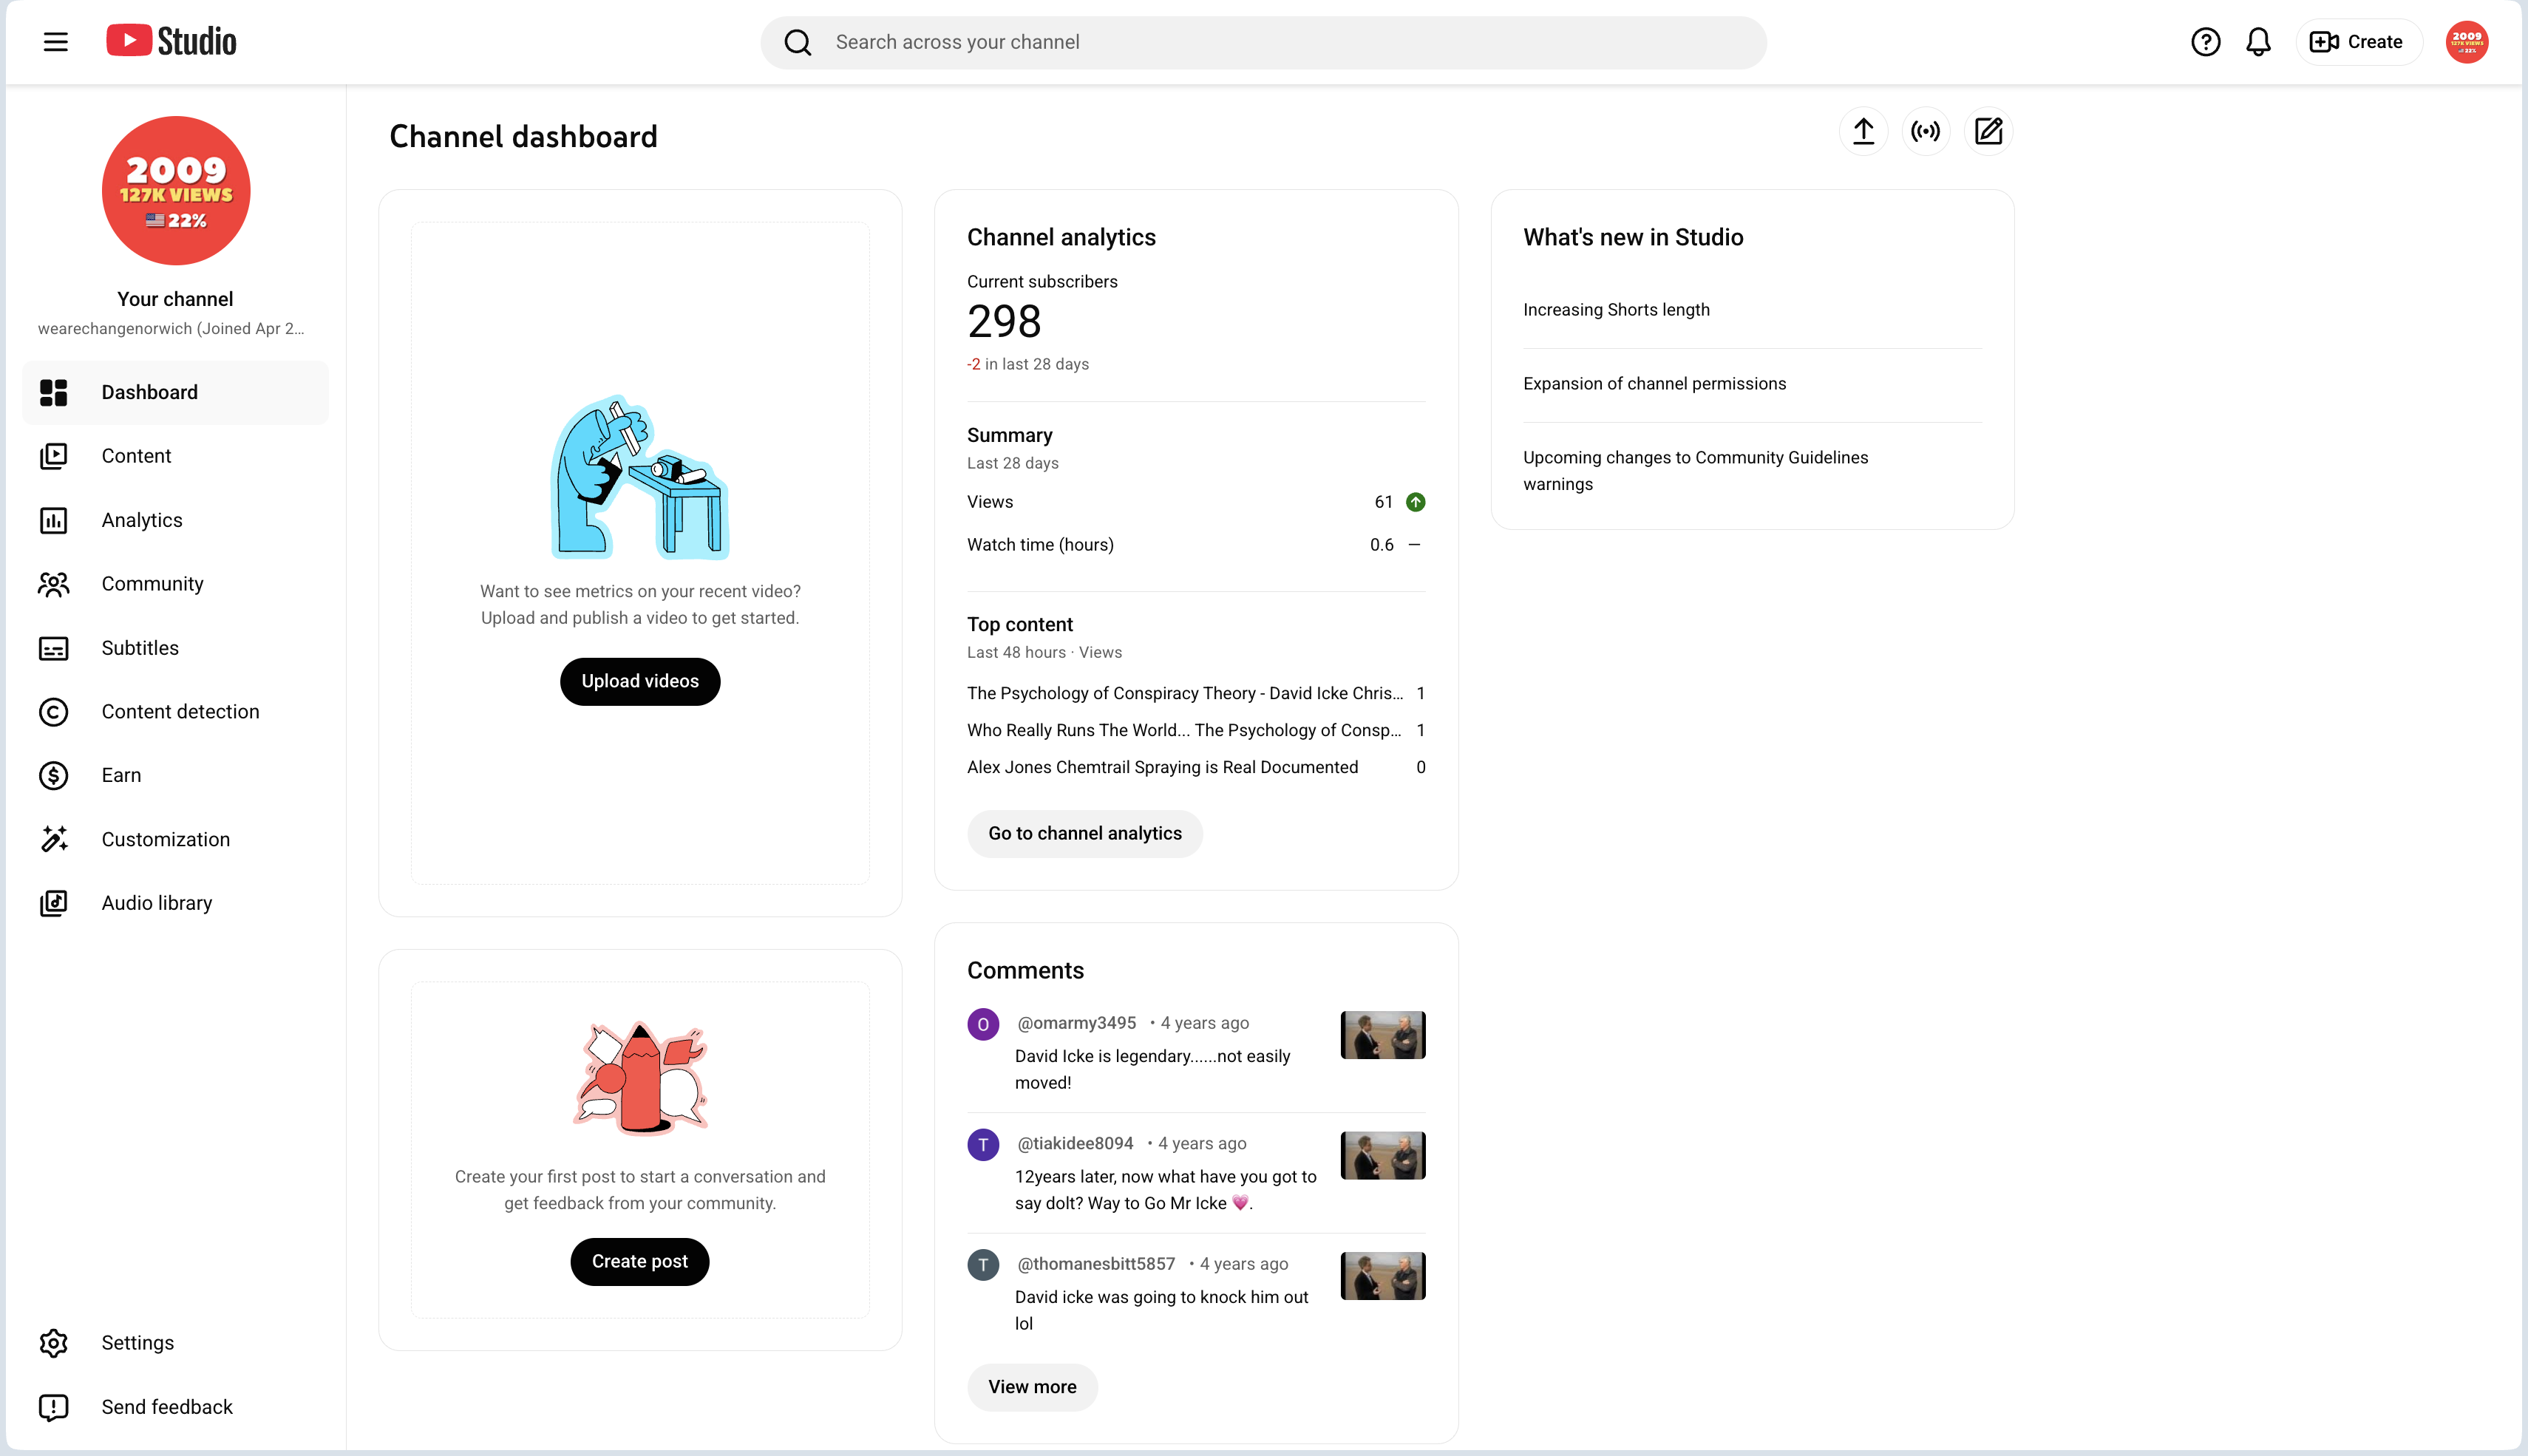The width and height of the screenshot is (2528, 1456).
Task: Open Who Really Runs The World video
Action: [1184, 731]
